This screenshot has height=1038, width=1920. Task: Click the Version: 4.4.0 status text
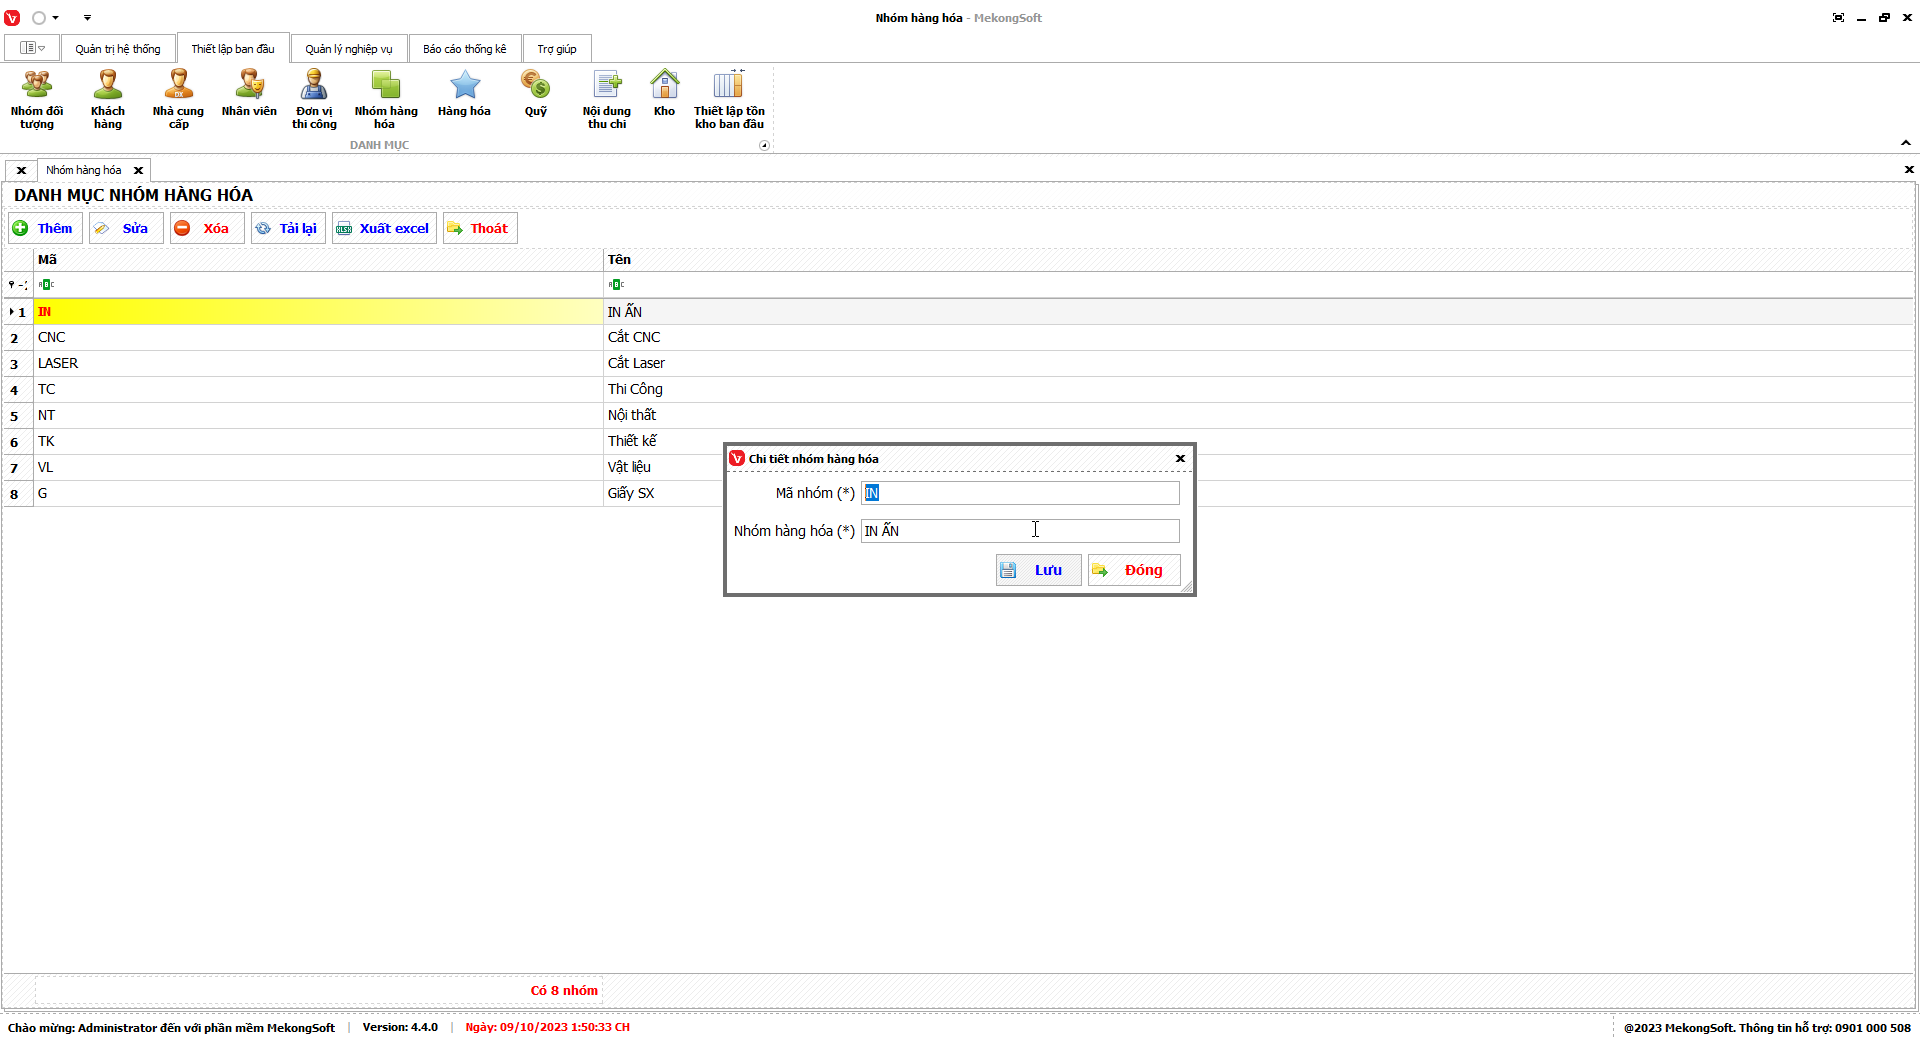400,1028
